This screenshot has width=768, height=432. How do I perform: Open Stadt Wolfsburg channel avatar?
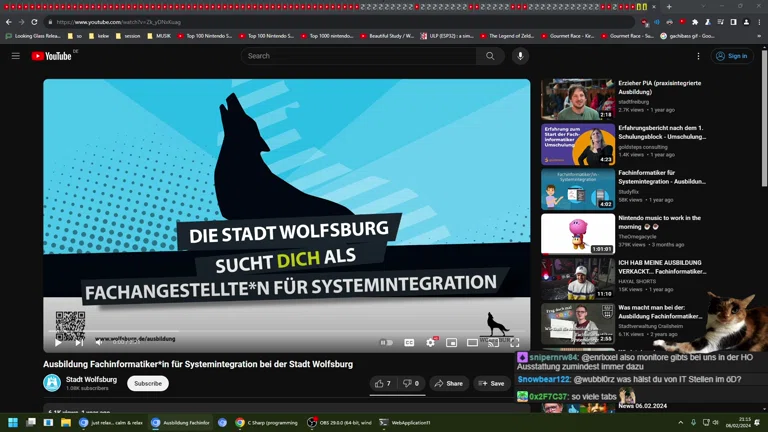[52, 383]
